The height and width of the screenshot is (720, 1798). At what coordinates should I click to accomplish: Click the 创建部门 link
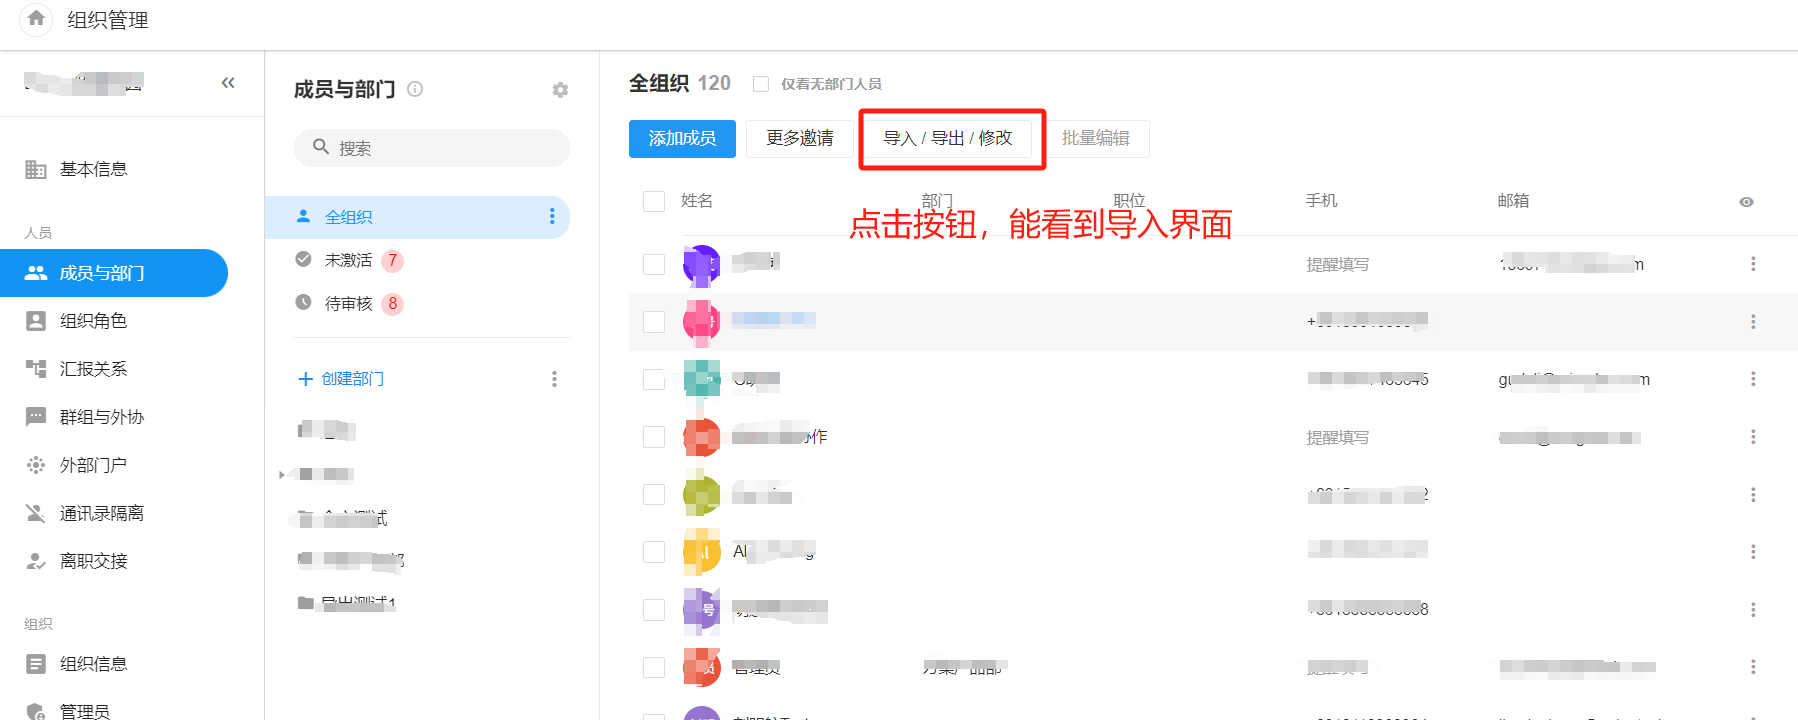(341, 379)
